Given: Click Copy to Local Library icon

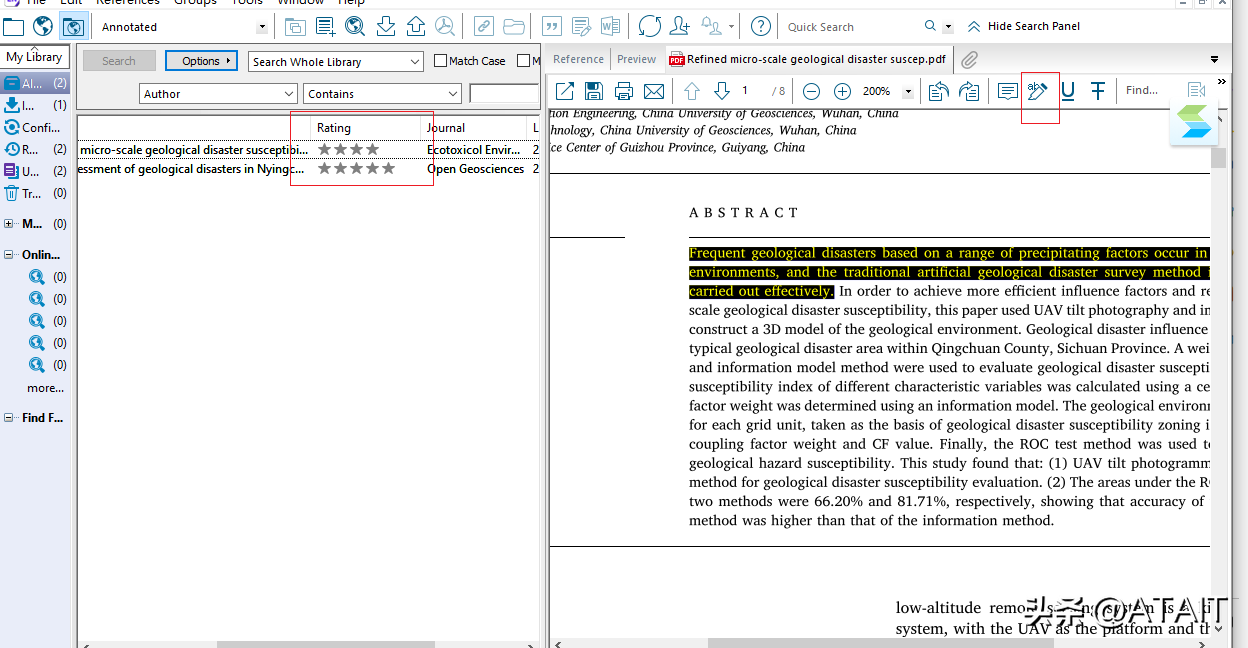Looking at the screenshot, I should click(295, 26).
